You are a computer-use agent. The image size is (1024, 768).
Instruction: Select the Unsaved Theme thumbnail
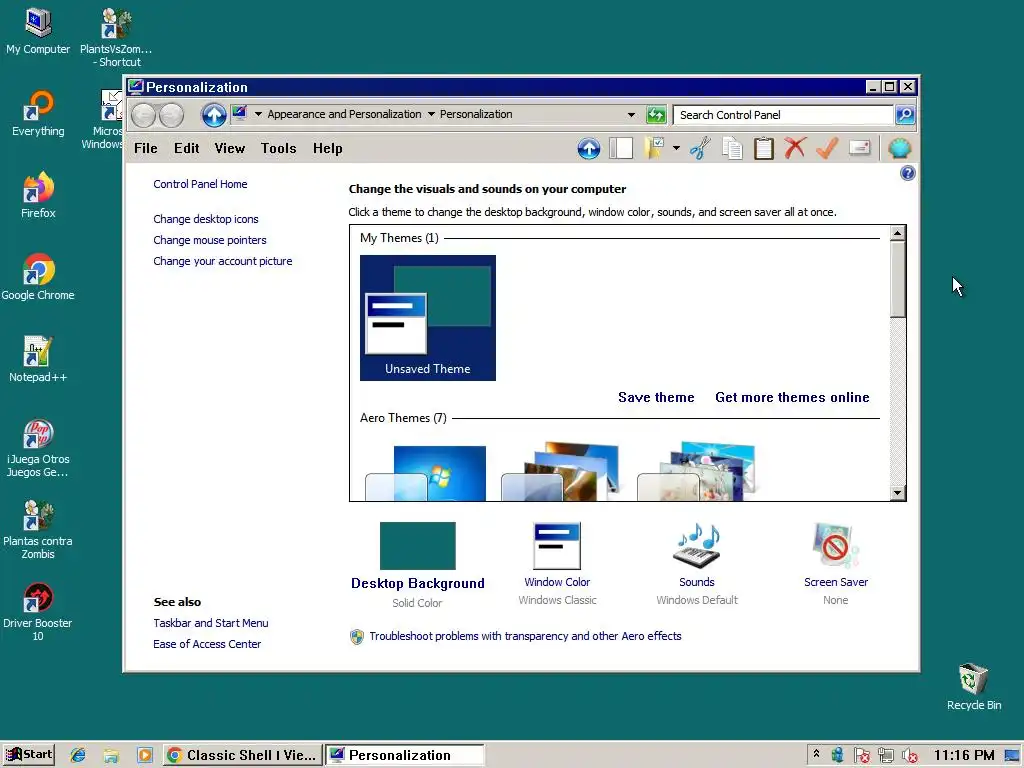pyautogui.click(x=428, y=318)
